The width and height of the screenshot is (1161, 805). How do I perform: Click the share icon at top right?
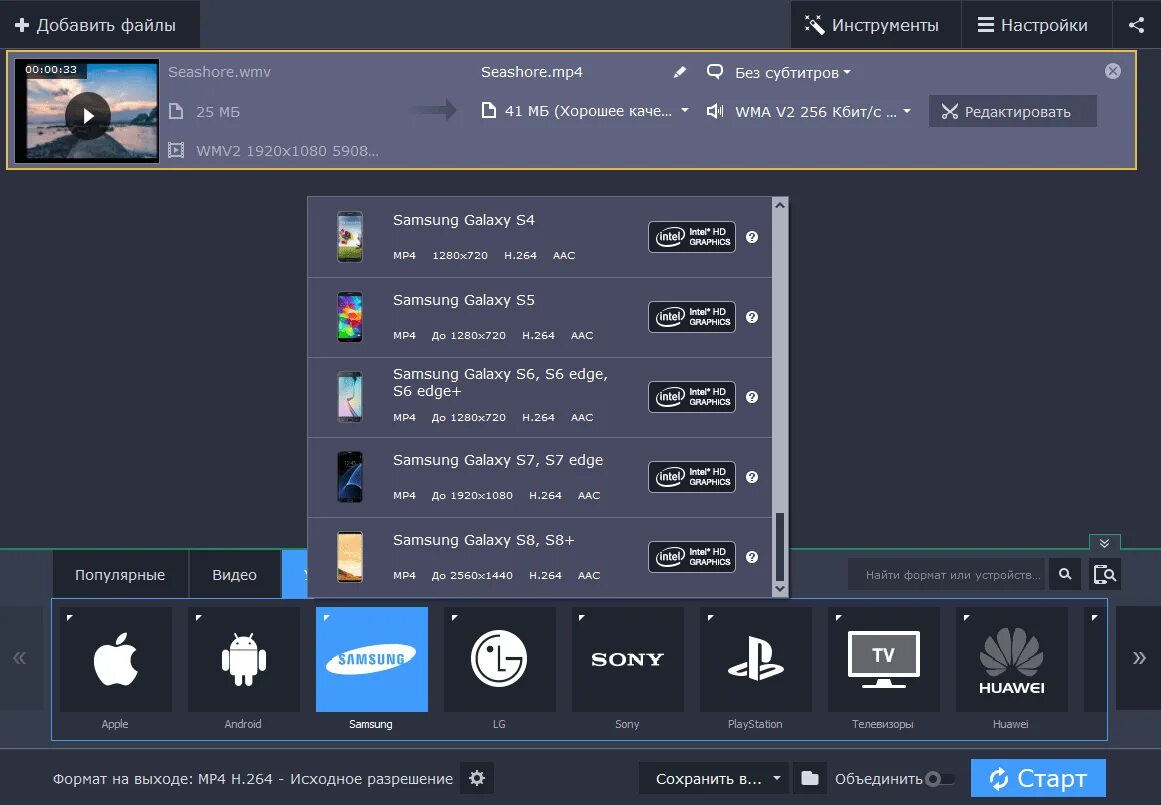[x=1136, y=24]
